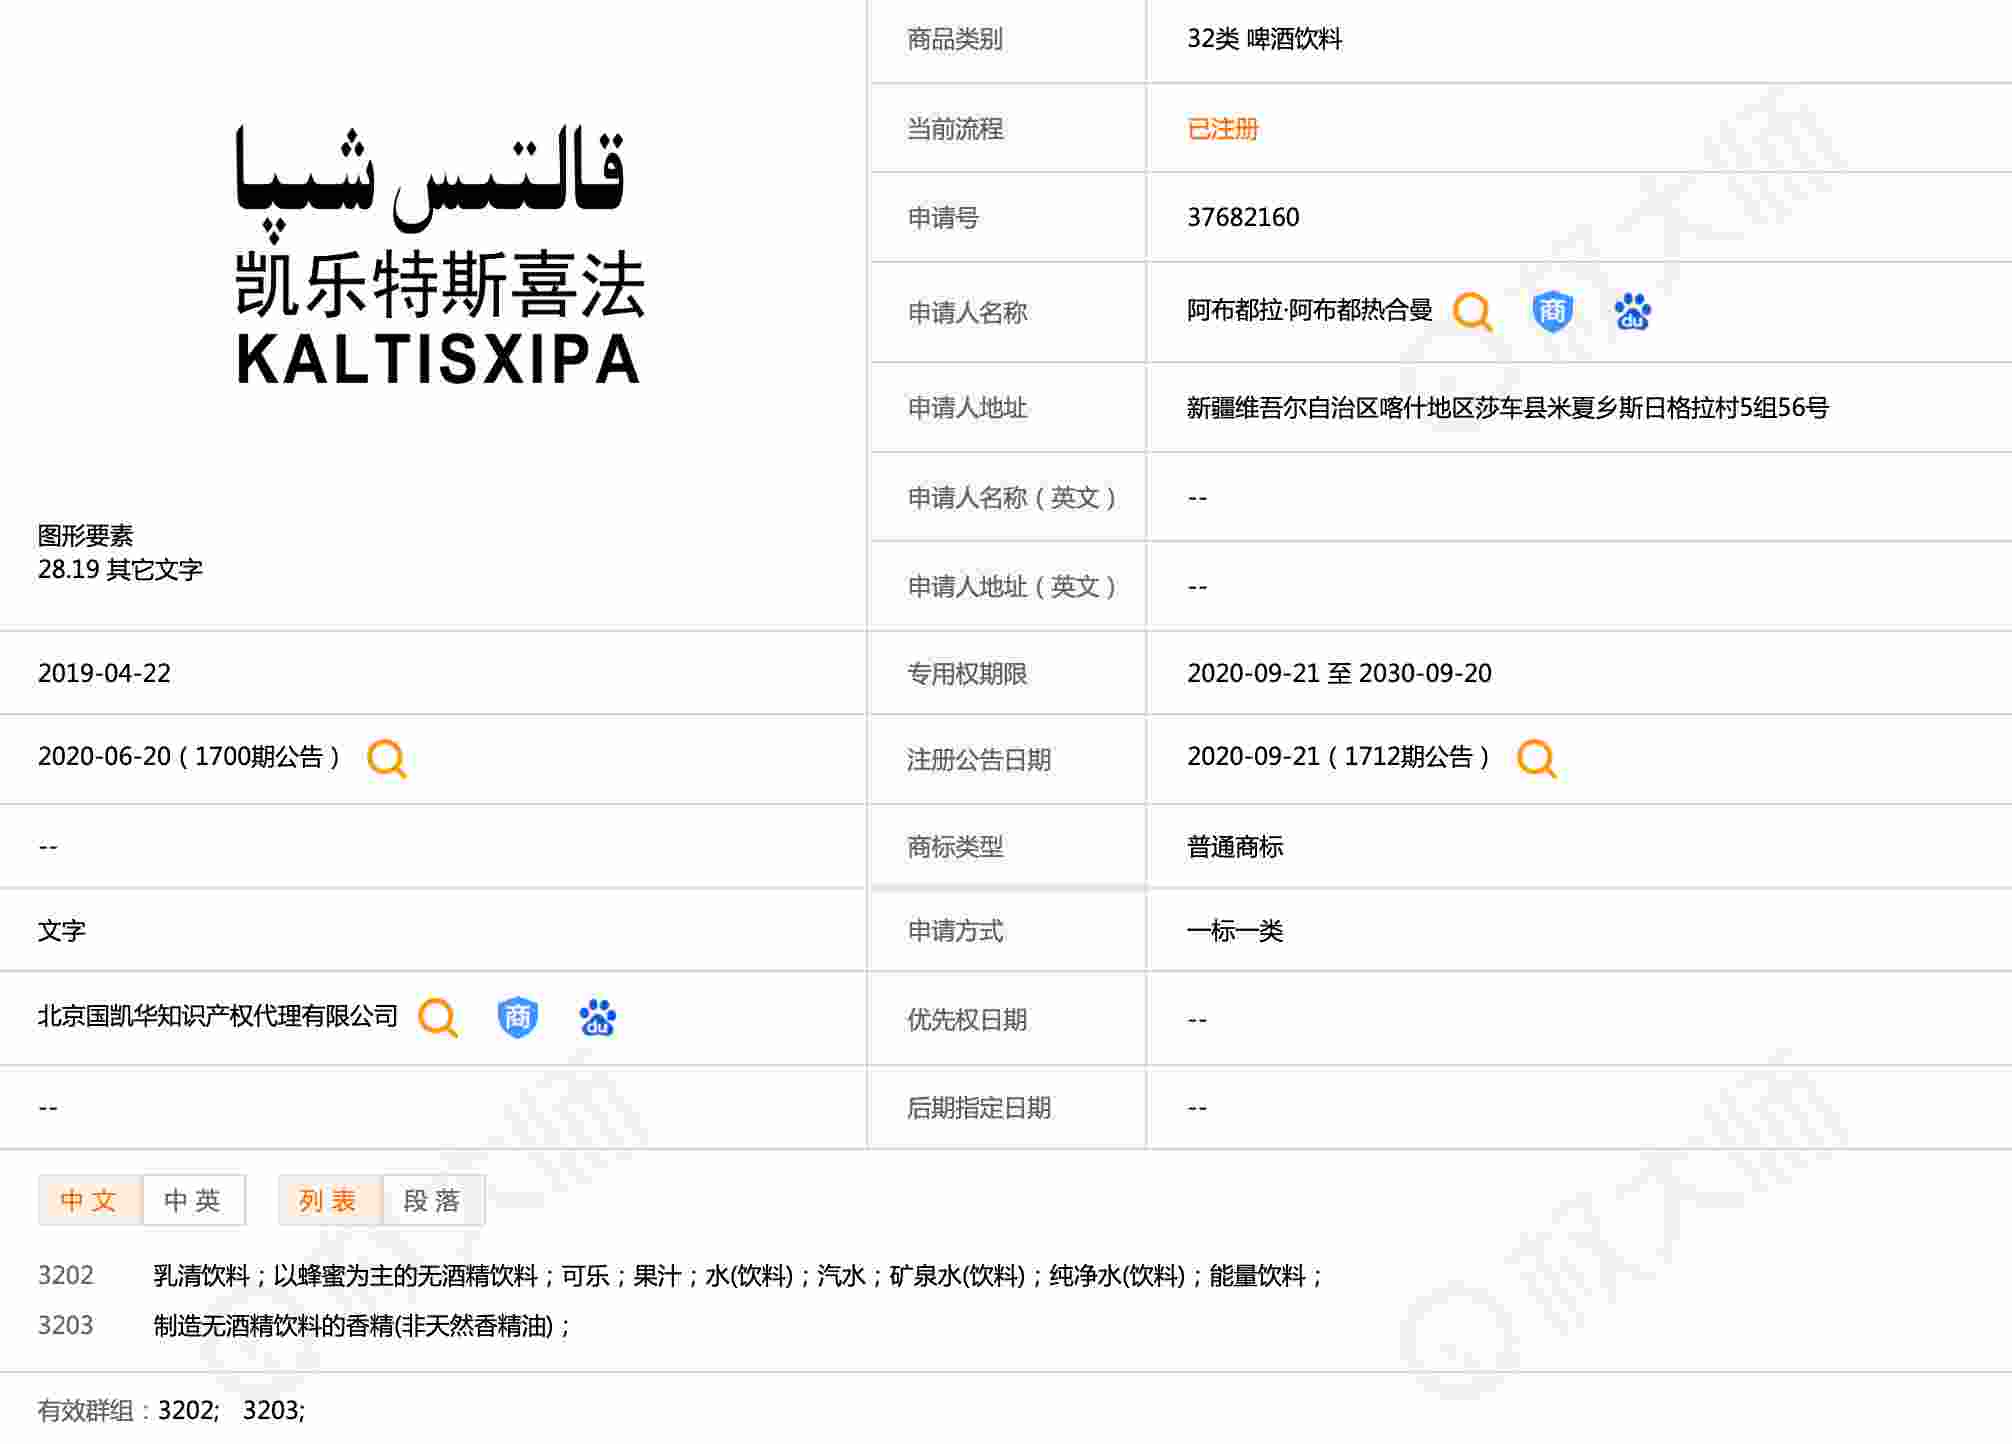Click group code 3202 in goods list
This screenshot has width=2012, height=1444.
(x=66, y=1276)
